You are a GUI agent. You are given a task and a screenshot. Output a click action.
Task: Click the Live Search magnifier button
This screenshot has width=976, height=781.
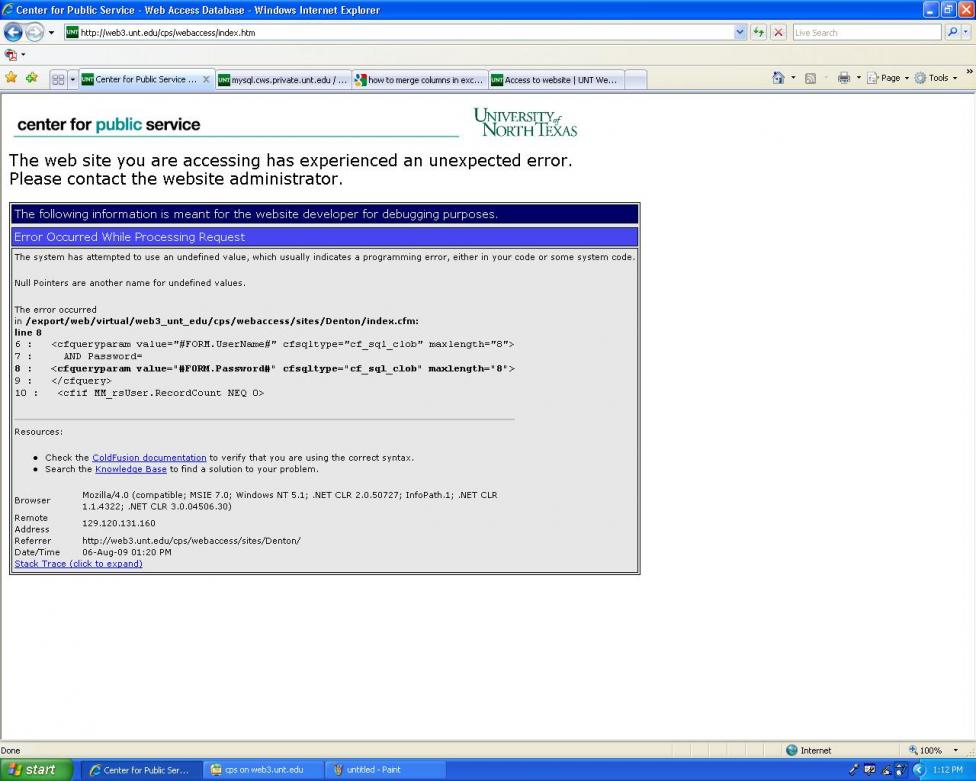952,32
